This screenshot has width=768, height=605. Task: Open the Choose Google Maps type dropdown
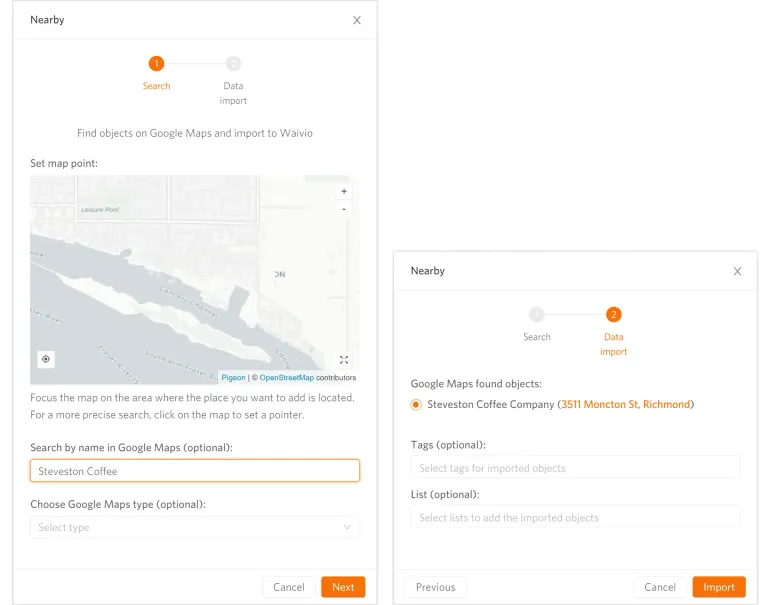[x=195, y=527]
